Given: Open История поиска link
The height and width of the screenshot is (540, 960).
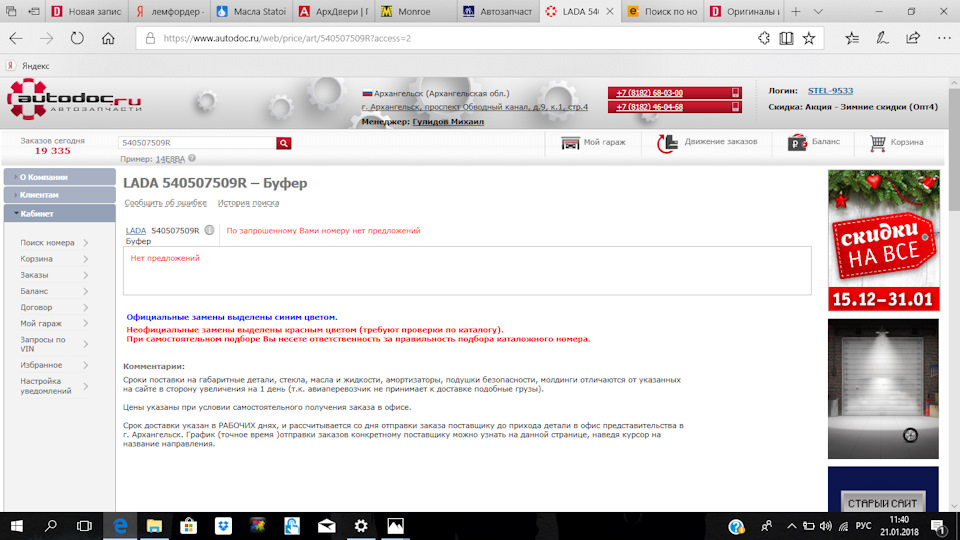Looking at the screenshot, I should [x=249, y=203].
